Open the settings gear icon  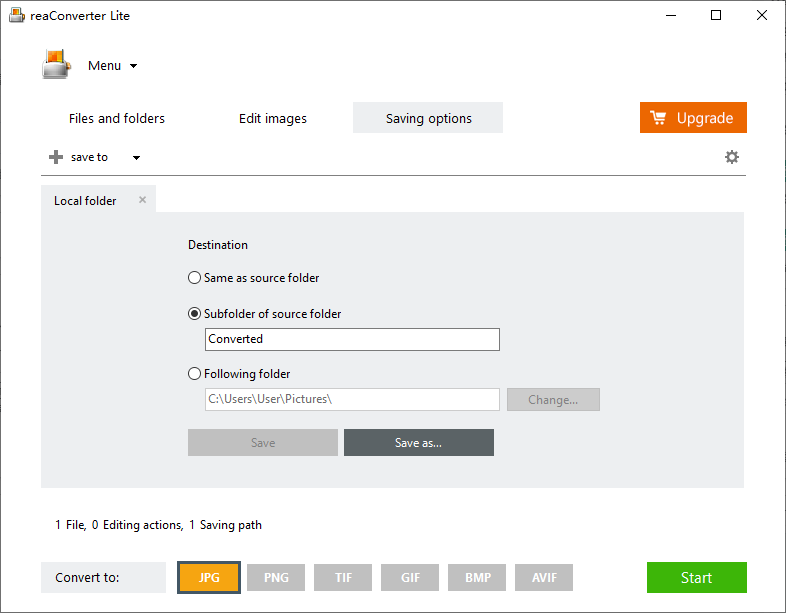pyautogui.click(x=731, y=157)
